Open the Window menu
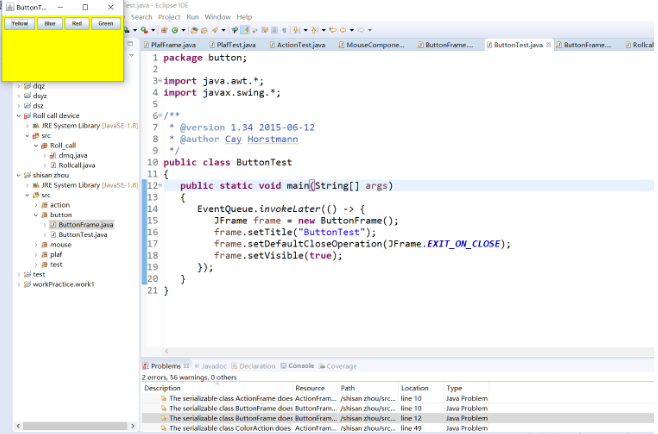Viewport: 658px width, 434px height. [217, 17]
